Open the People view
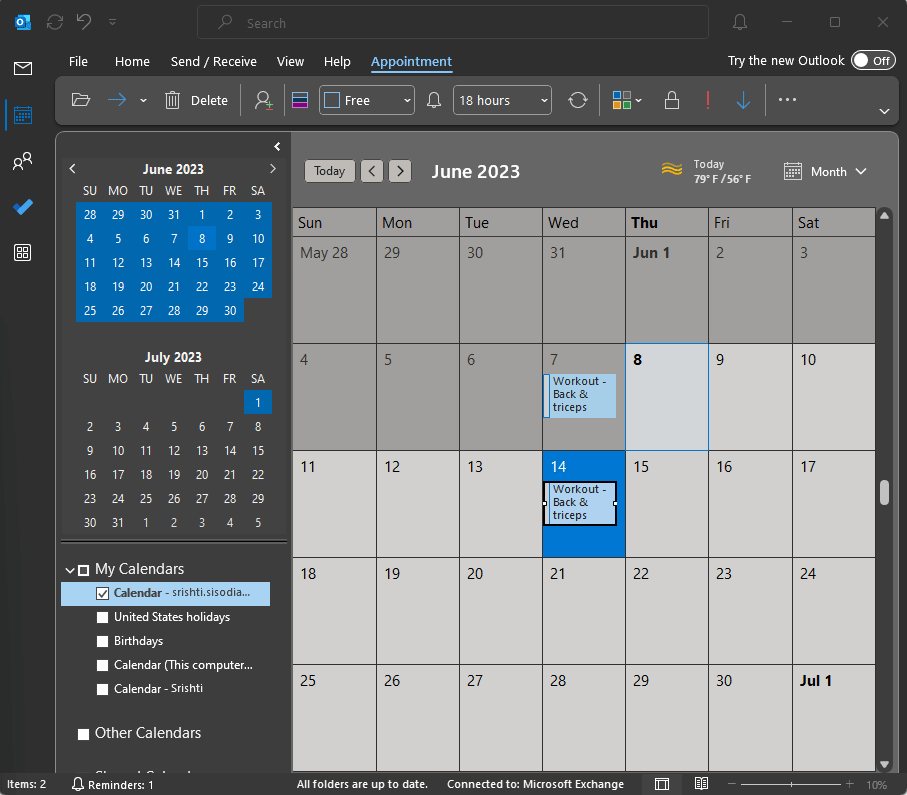907x795 pixels. tap(22, 161)
